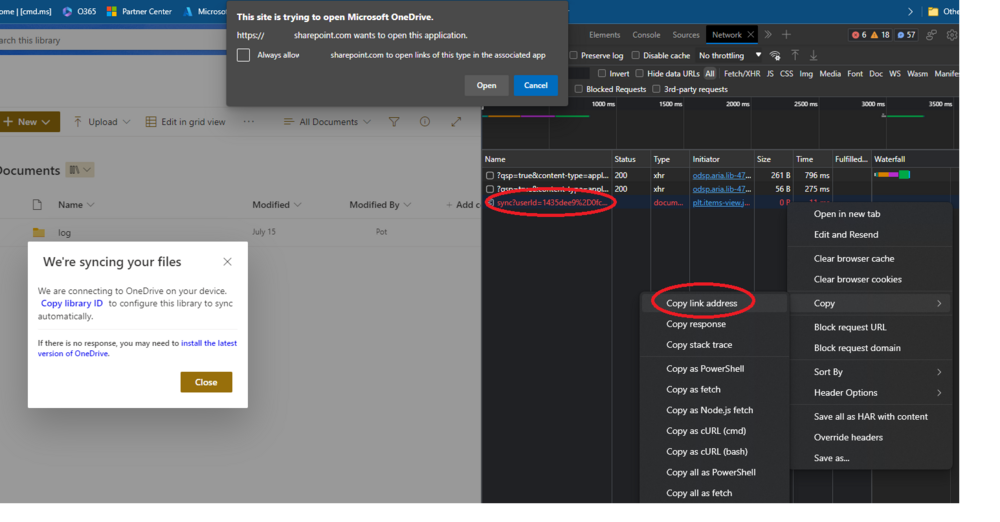Check the Always allow checkbox
The height and width of the screenshot is (522, 1000).
pyautogui.click(x=243, y=55)
